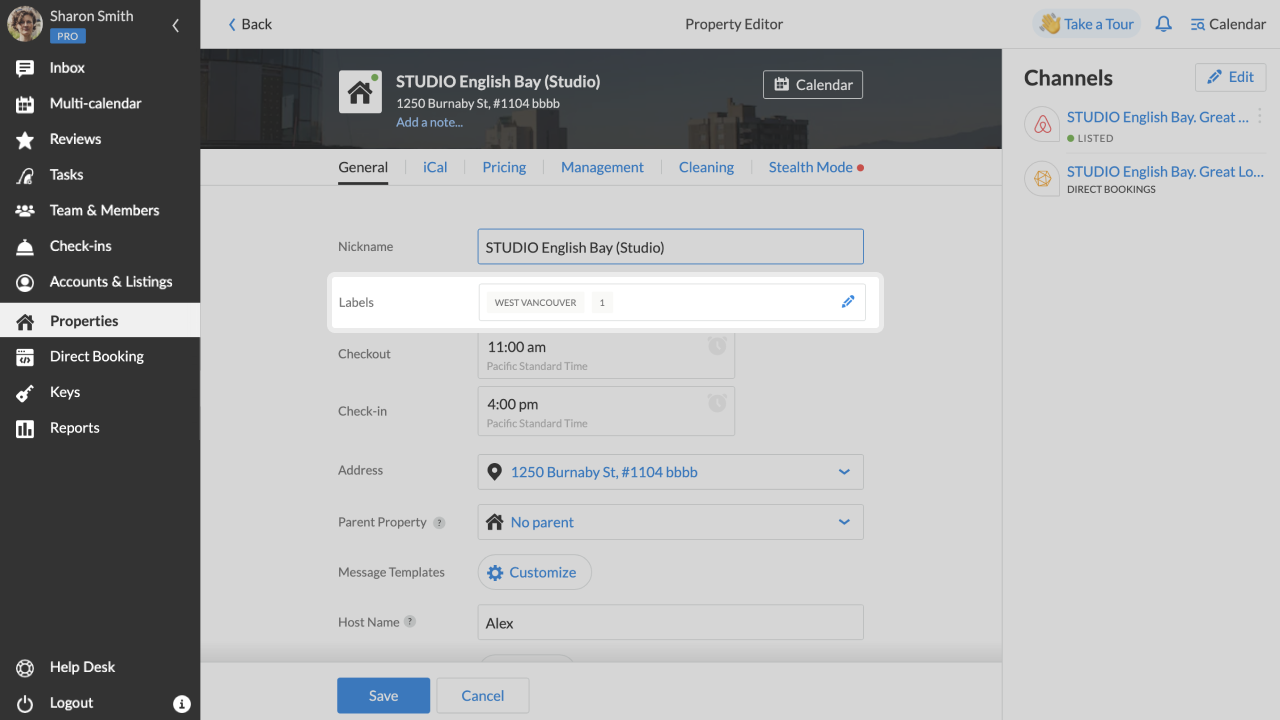Open the Stealth Mode tab

coord(810,167)
